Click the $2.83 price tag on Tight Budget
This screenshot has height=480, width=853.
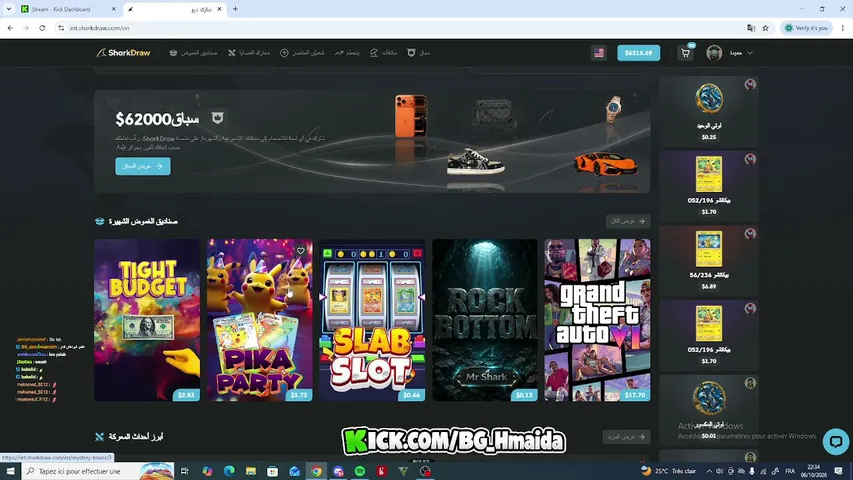pyautogui.click(x=186, y=395)
